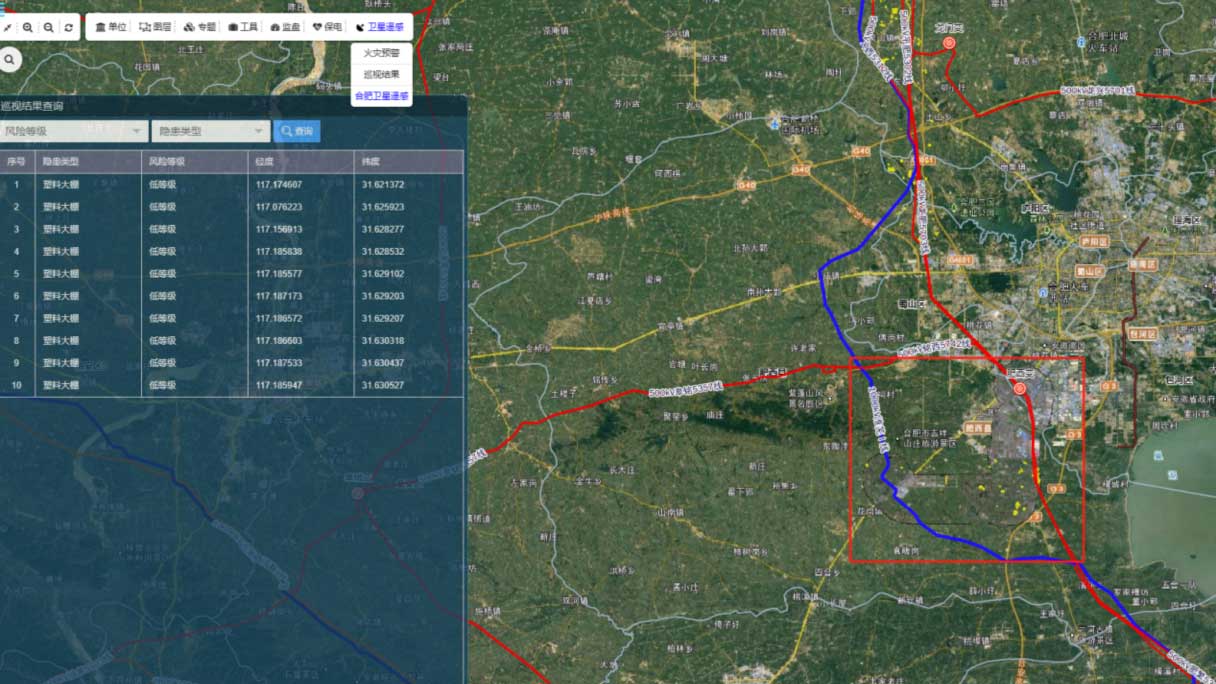The width and height of the screenshot is (1216, 684).
Task: Choose 合肥卫星遥感 menu entry
Action: coord(381,96)
